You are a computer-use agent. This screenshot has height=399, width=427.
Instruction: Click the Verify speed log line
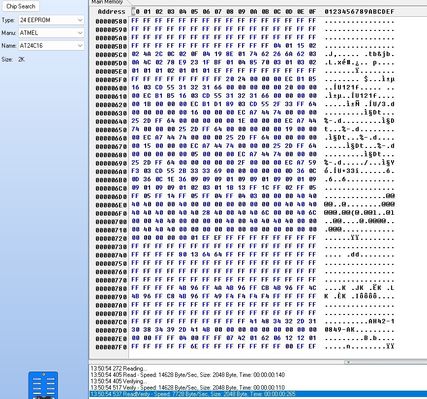188,388
